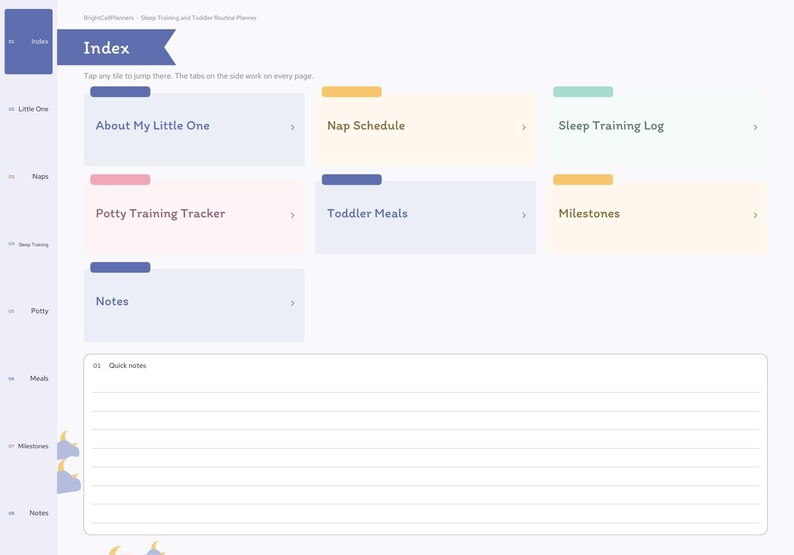Viewport: 794px width, 555px height.
Task: Click the yellow tag above Nap Schedule
Action: pyautogui.click(x=351, y=92)
